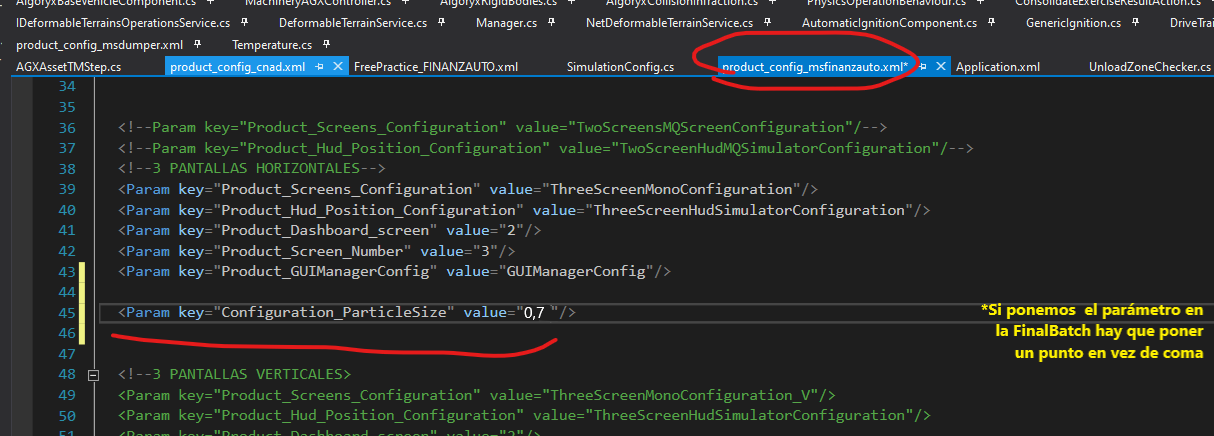Click the 0,7 value in Configuration_ParticleSize
The width and height of the screenshot is (1214, 436).
(533, 313)
